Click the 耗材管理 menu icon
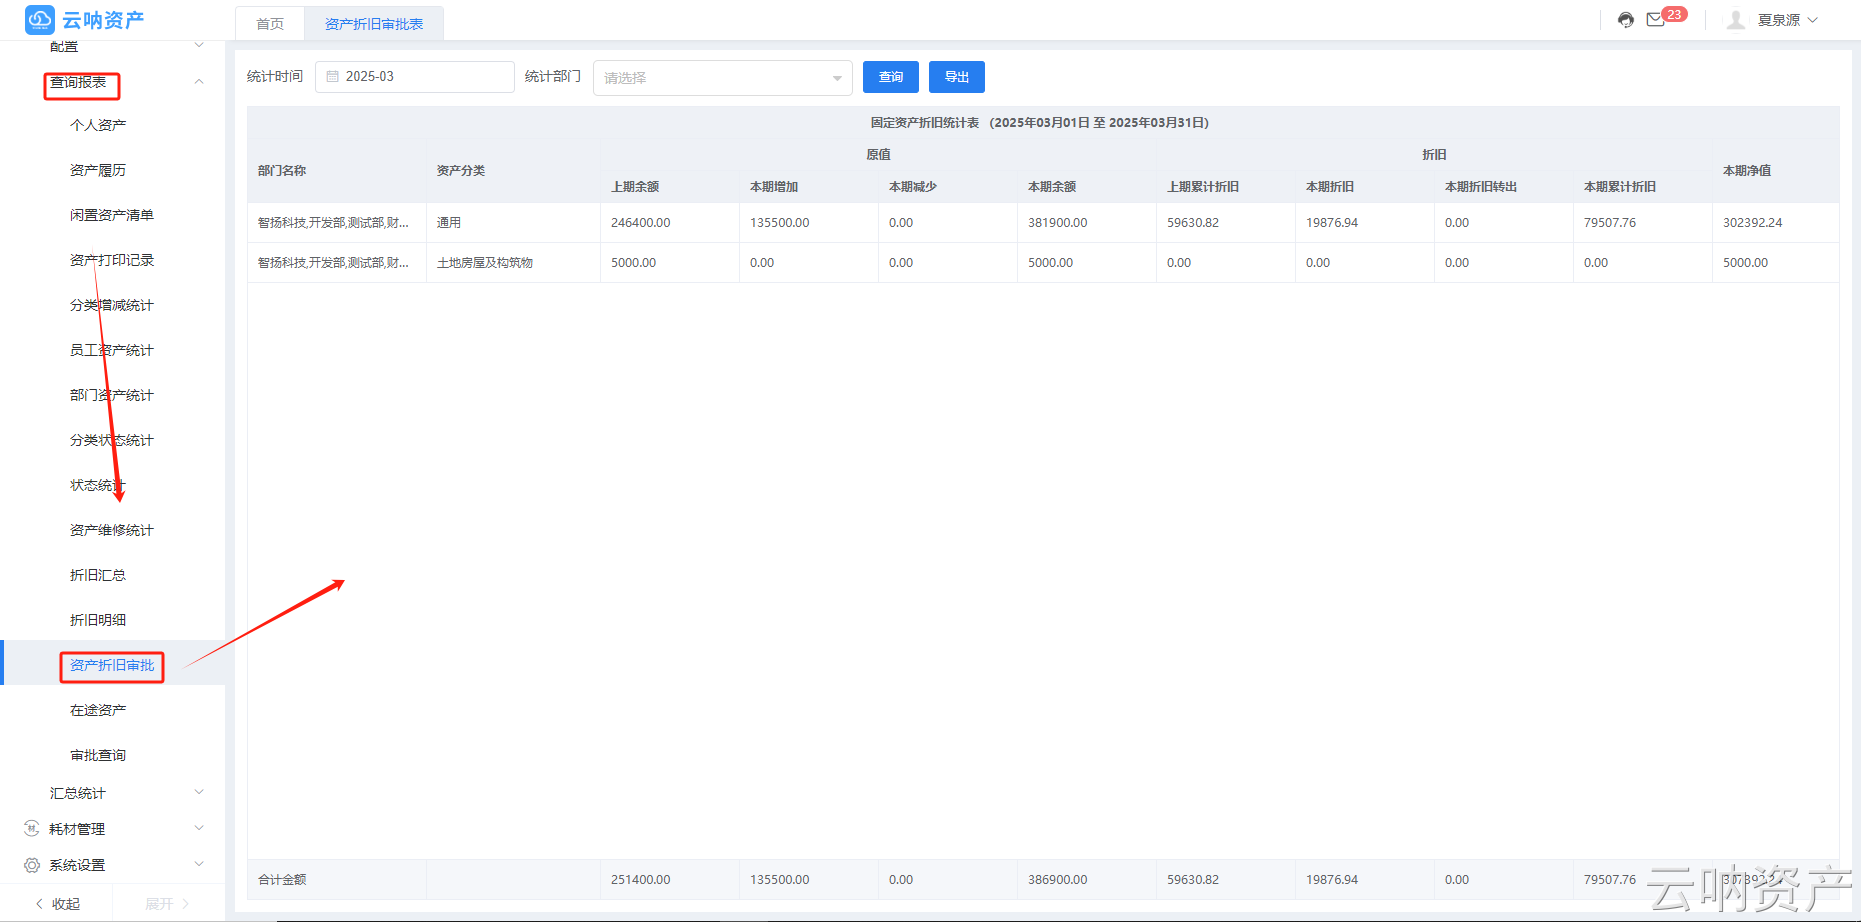Image resolution: width=1861 pixels, height=922 pixels. tap(32, 829)
